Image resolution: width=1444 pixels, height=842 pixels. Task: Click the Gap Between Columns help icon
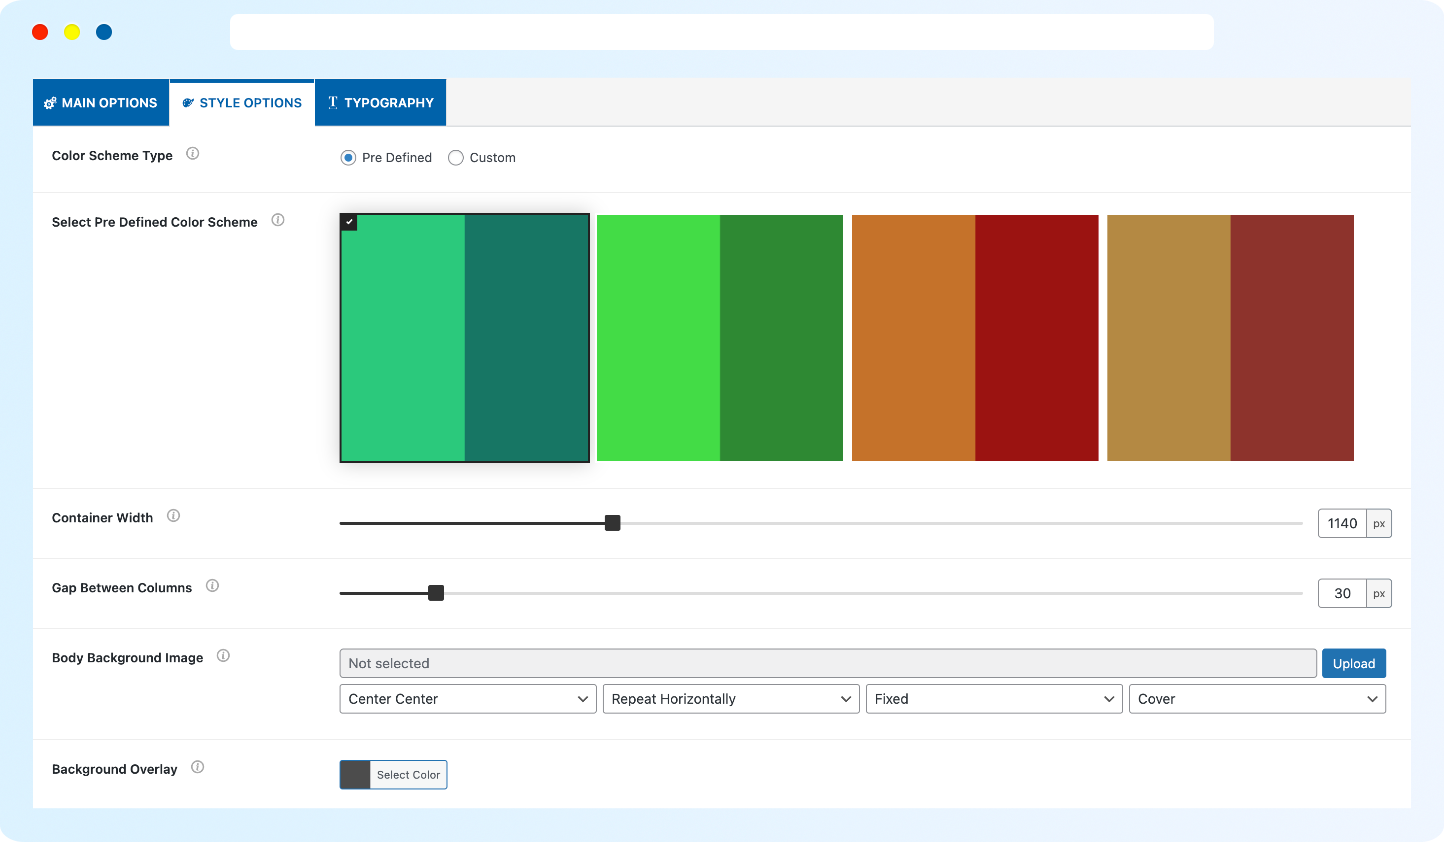point(212,586)
